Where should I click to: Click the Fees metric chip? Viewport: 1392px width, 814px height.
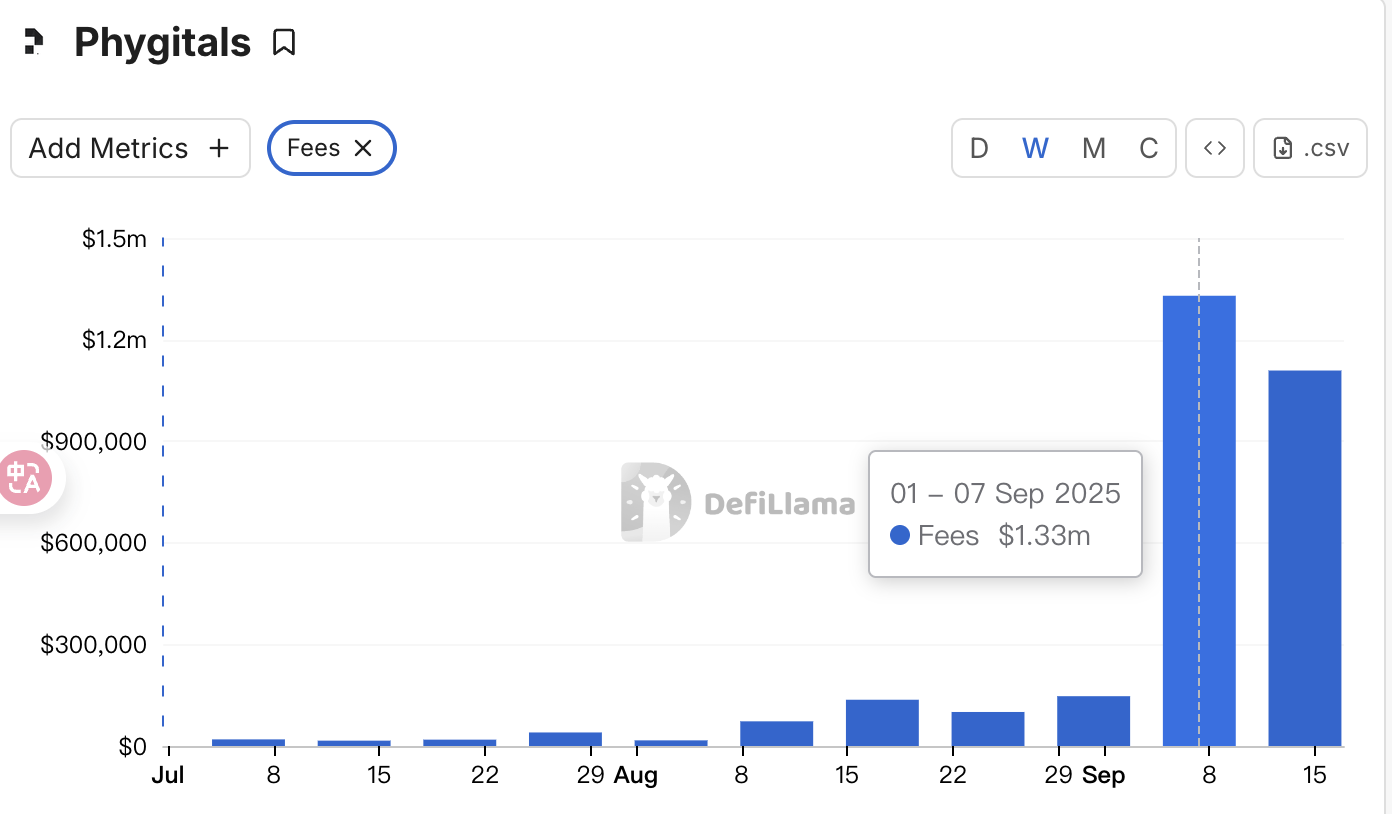pyautogui.click(x=314, y=148)
